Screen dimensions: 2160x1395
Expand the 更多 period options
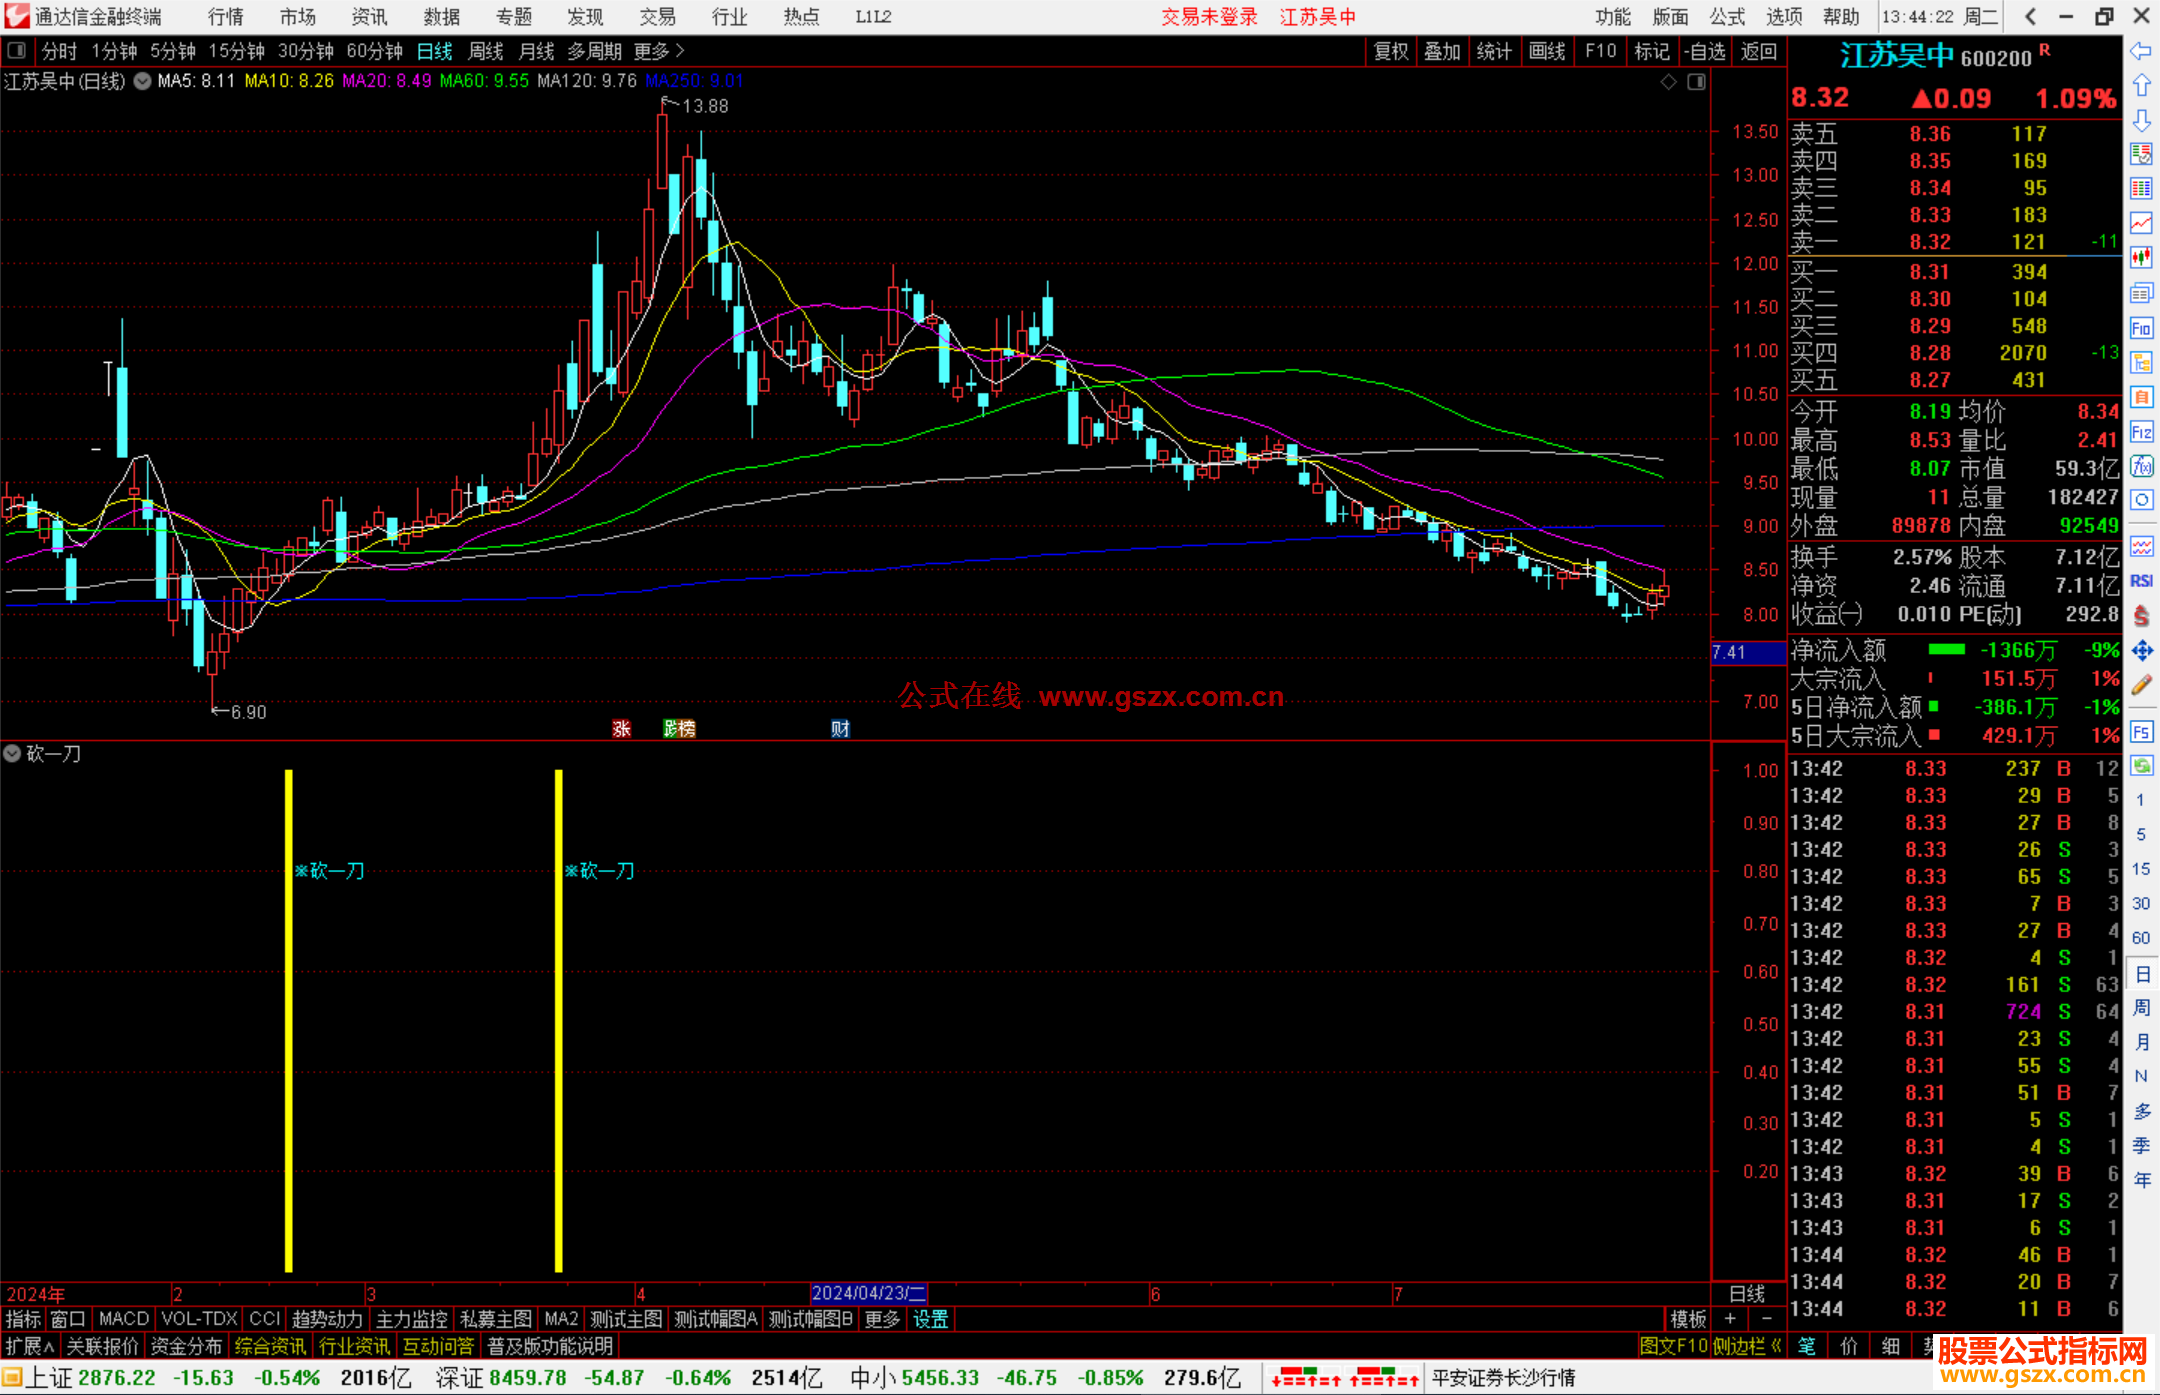(659, 51)
